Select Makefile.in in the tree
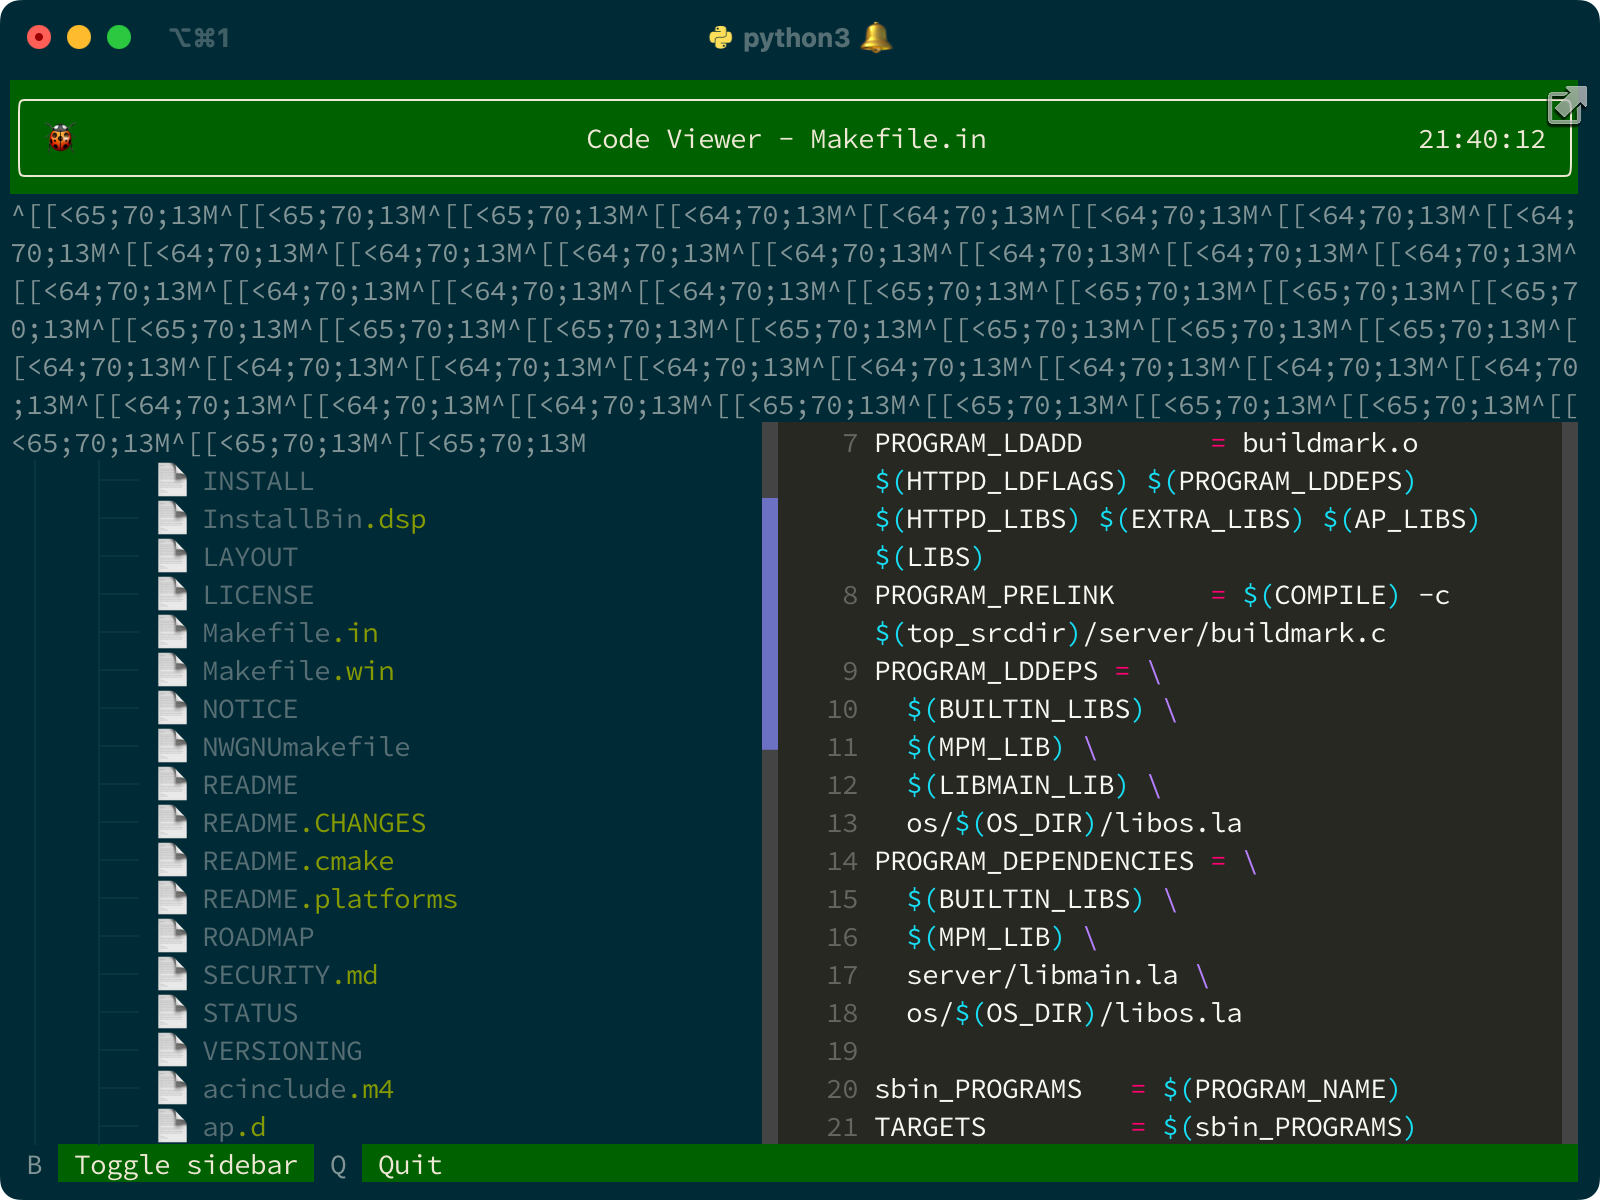Viewport: 1600px width, 1200px height. tap(290, 633)
